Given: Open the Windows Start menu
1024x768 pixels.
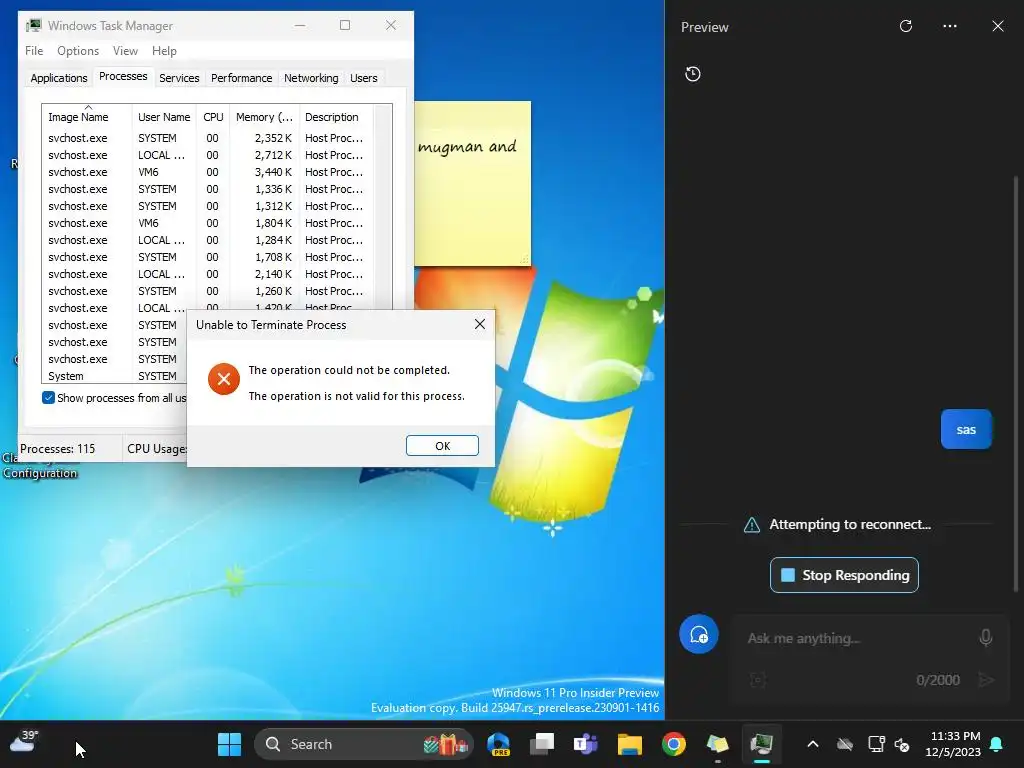Looking at the screenshot, I should tap(229, 744).
